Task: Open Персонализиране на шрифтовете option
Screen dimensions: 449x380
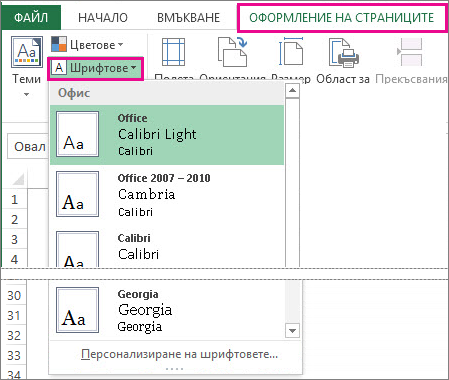Action: tap(179, 354)
